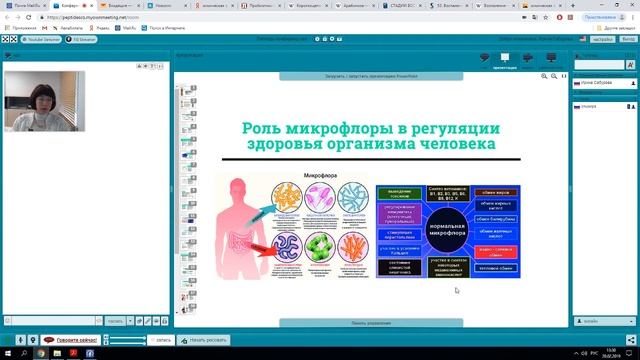Open the red PDF app on taskbar
Viewport: 640px width, 360px height.
coord(73,353)
